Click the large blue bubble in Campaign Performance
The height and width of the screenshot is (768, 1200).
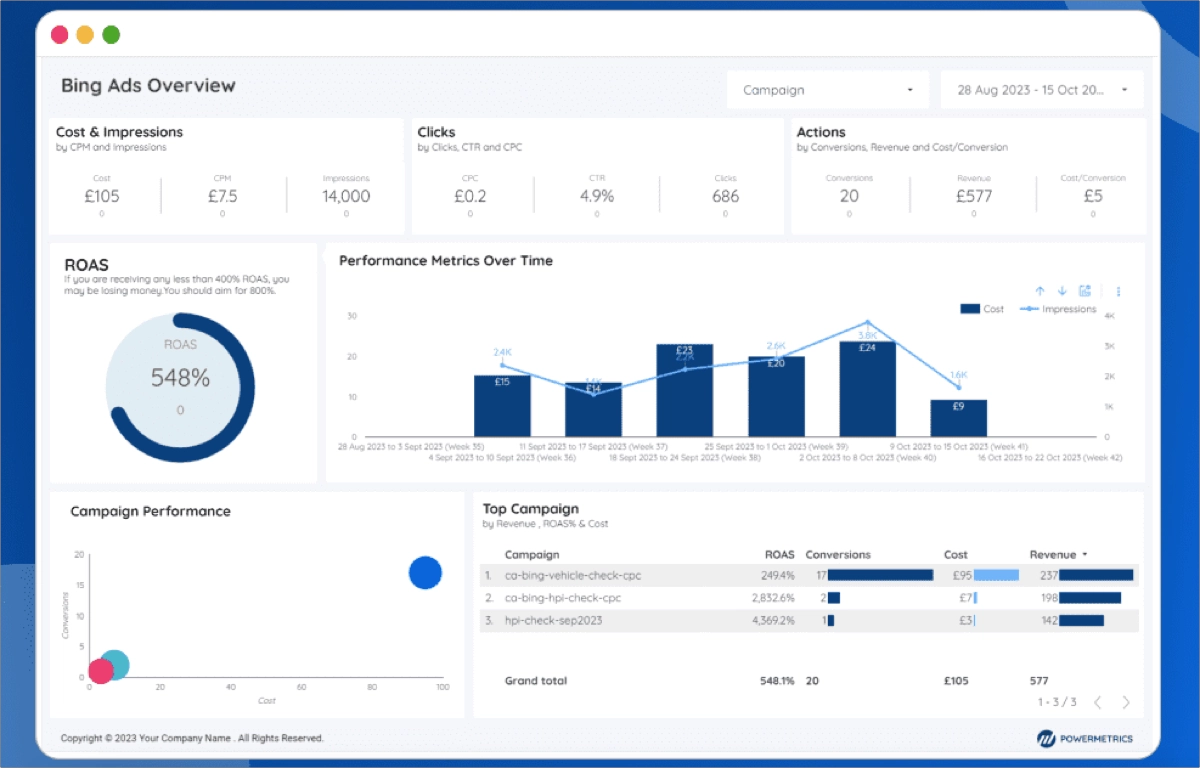(x=425, y=573)
